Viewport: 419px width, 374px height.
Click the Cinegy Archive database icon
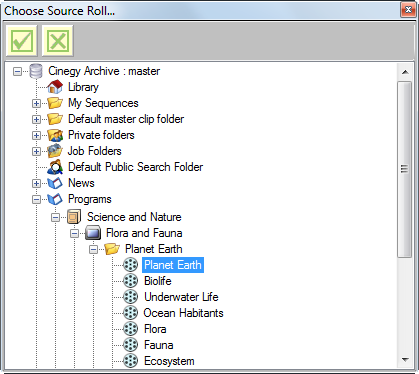click(36, 71)
